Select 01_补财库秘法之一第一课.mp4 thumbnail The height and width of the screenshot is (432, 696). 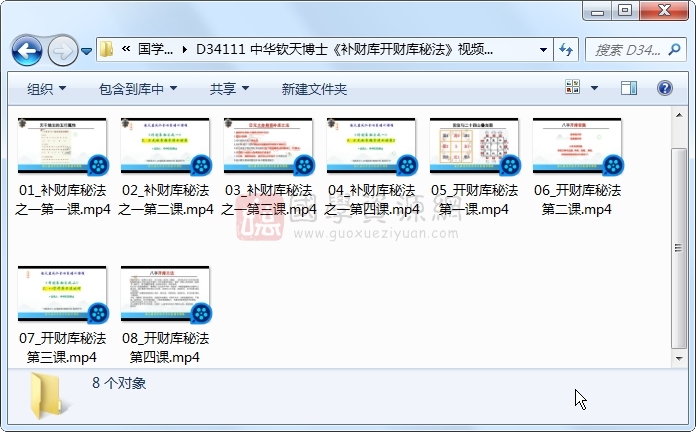[x=62, y=146]
